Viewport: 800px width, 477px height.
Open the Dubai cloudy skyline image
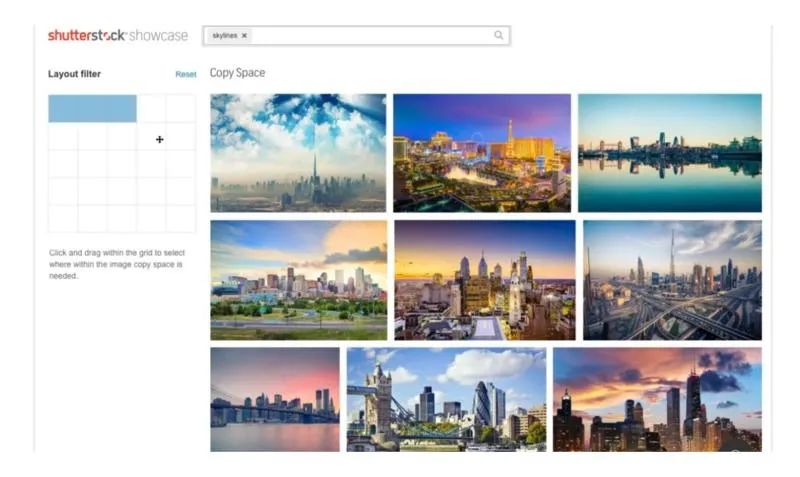pyautogui.click(x=298, y=153)
